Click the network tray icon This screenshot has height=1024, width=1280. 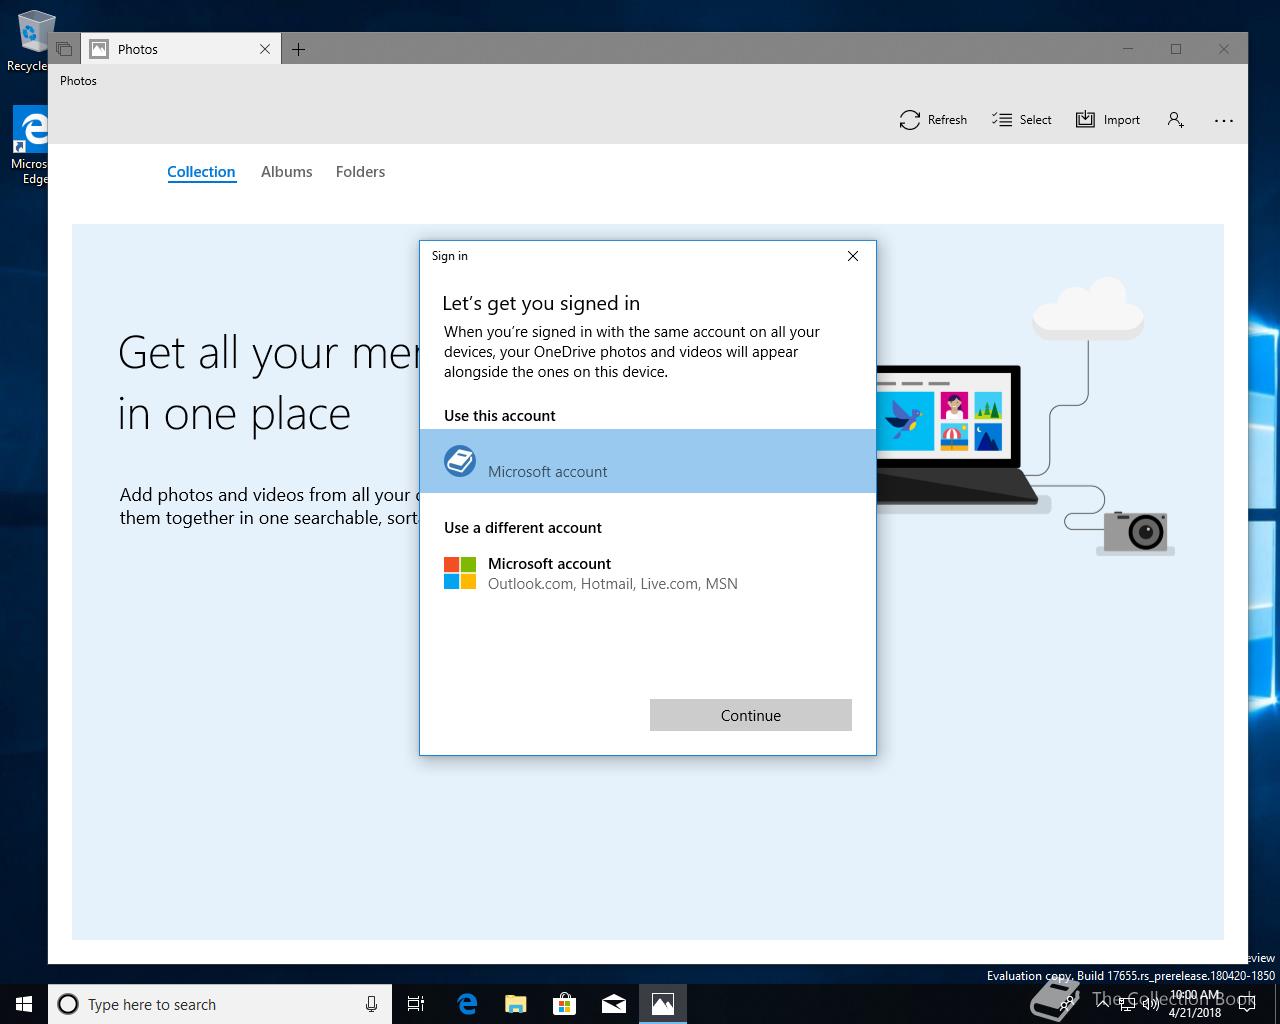[1127, 1004]
